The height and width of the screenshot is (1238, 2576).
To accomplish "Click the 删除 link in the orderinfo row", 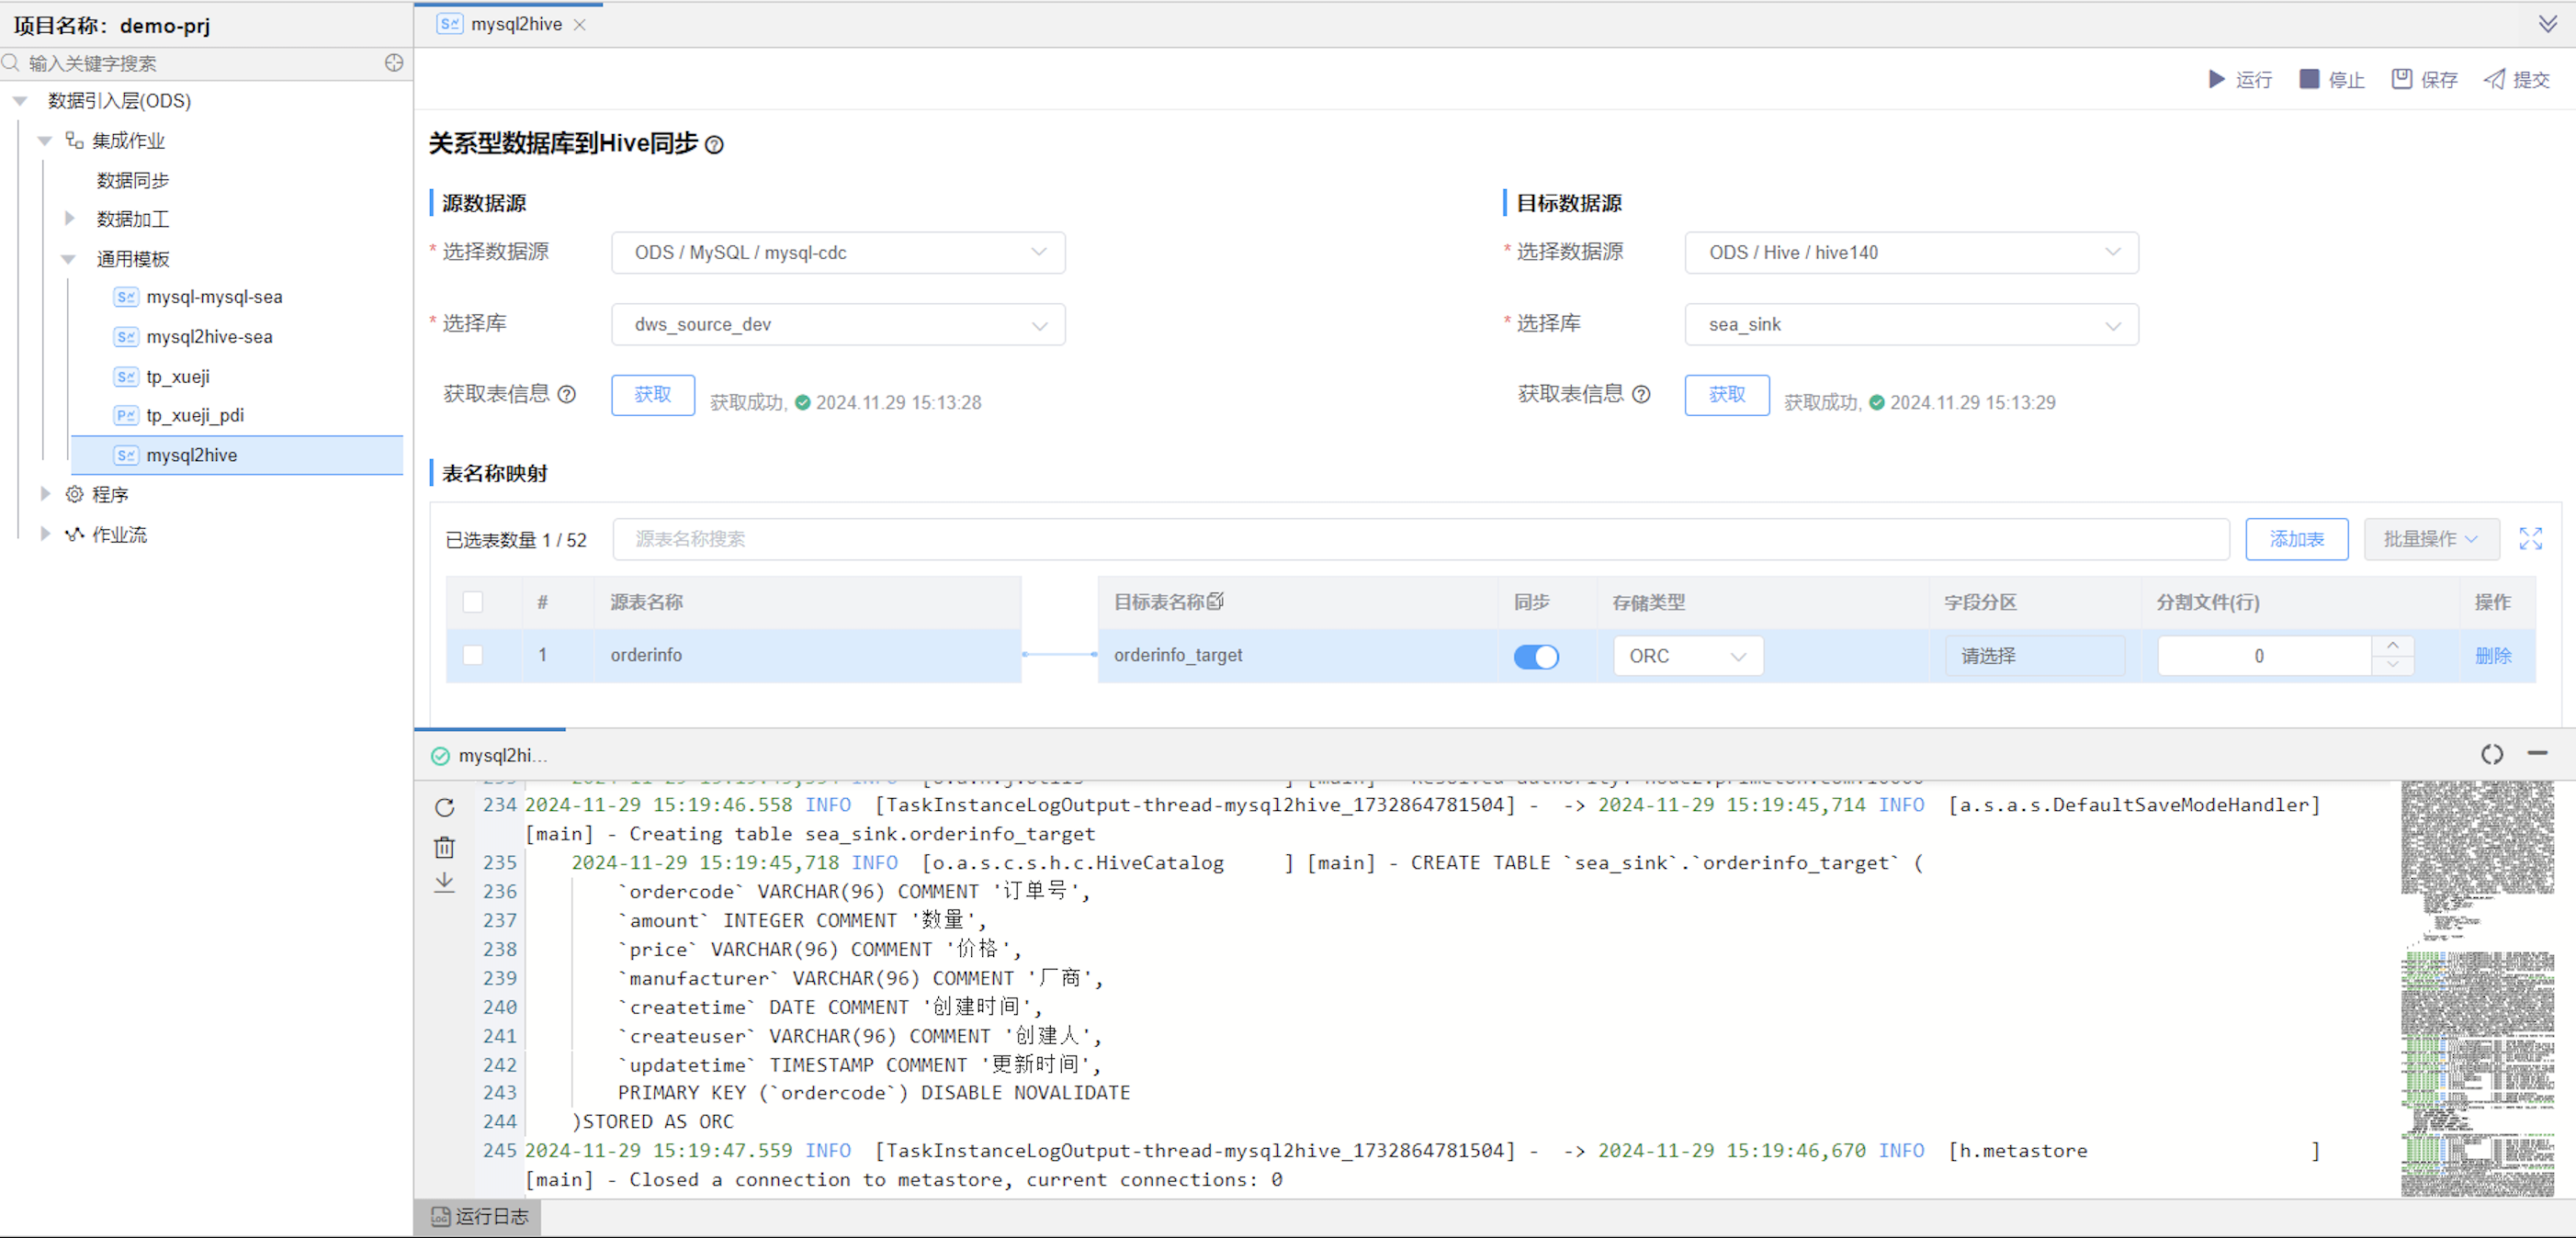I will coord(2492,655).
